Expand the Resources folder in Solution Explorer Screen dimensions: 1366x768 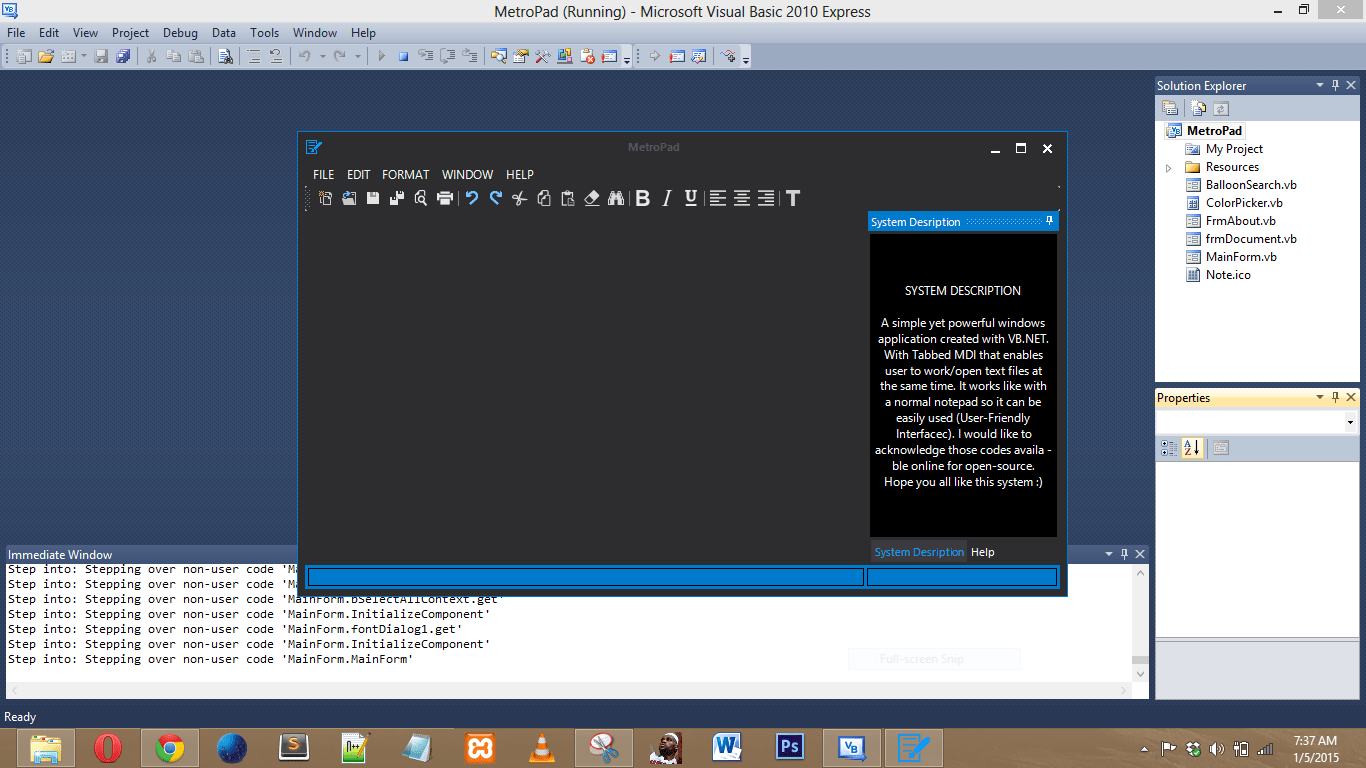[x=1168, y=167]
